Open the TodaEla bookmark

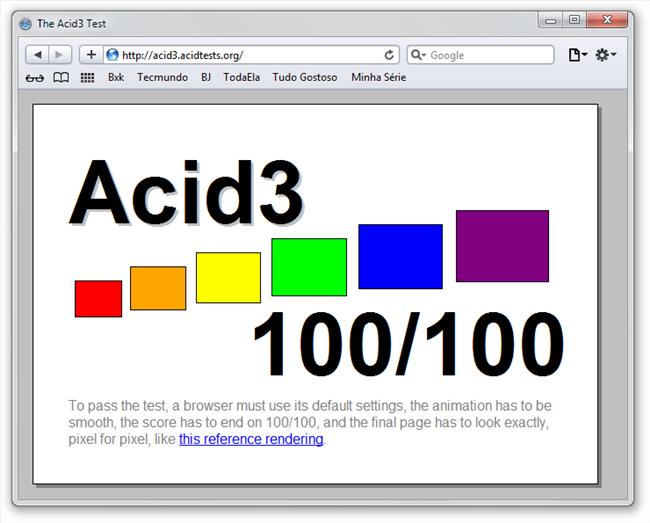[242, 77]
